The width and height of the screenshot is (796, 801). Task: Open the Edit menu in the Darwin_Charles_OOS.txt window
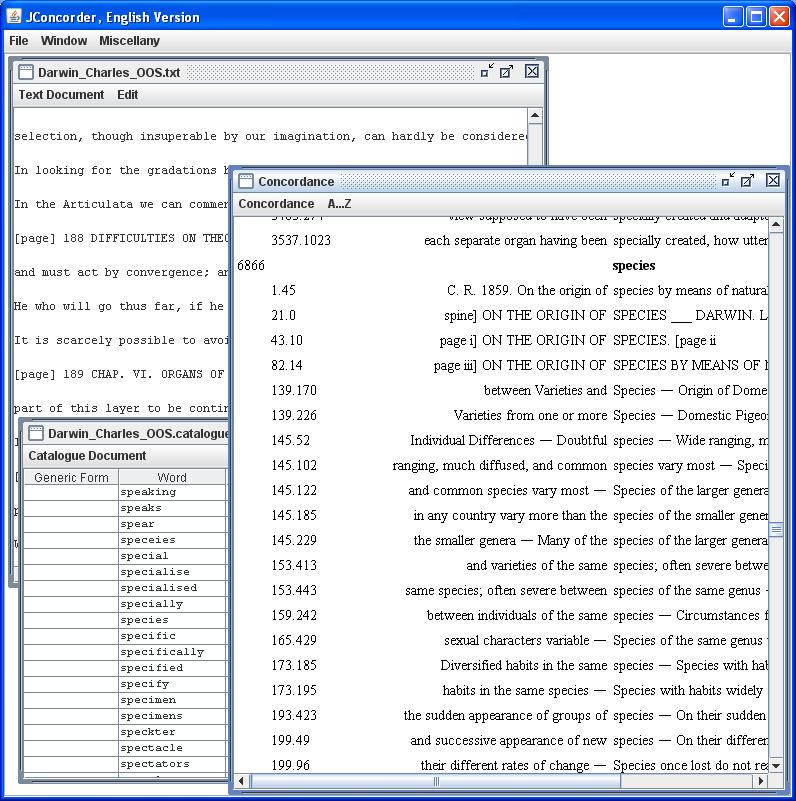tap(127, 95)
